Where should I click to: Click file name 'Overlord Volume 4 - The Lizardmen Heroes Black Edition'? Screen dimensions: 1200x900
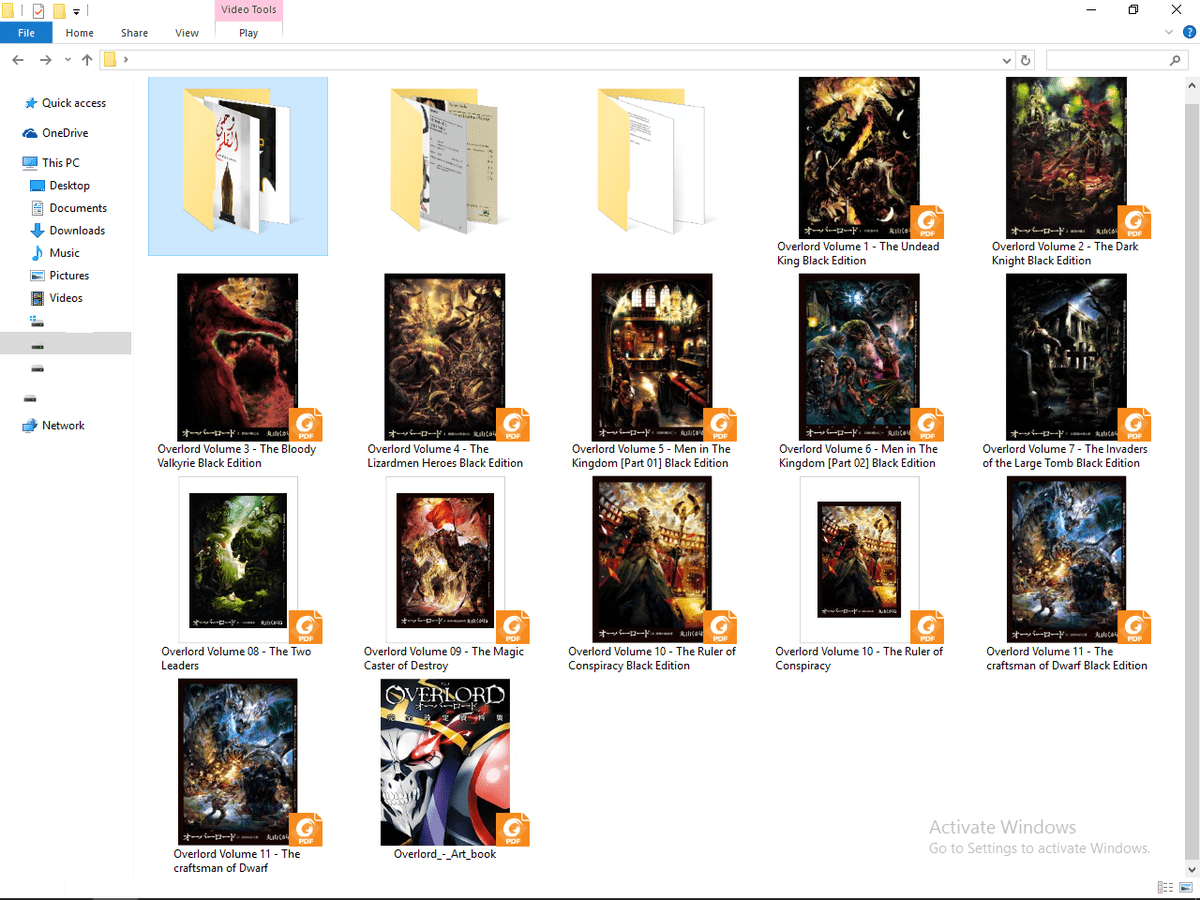445,456
